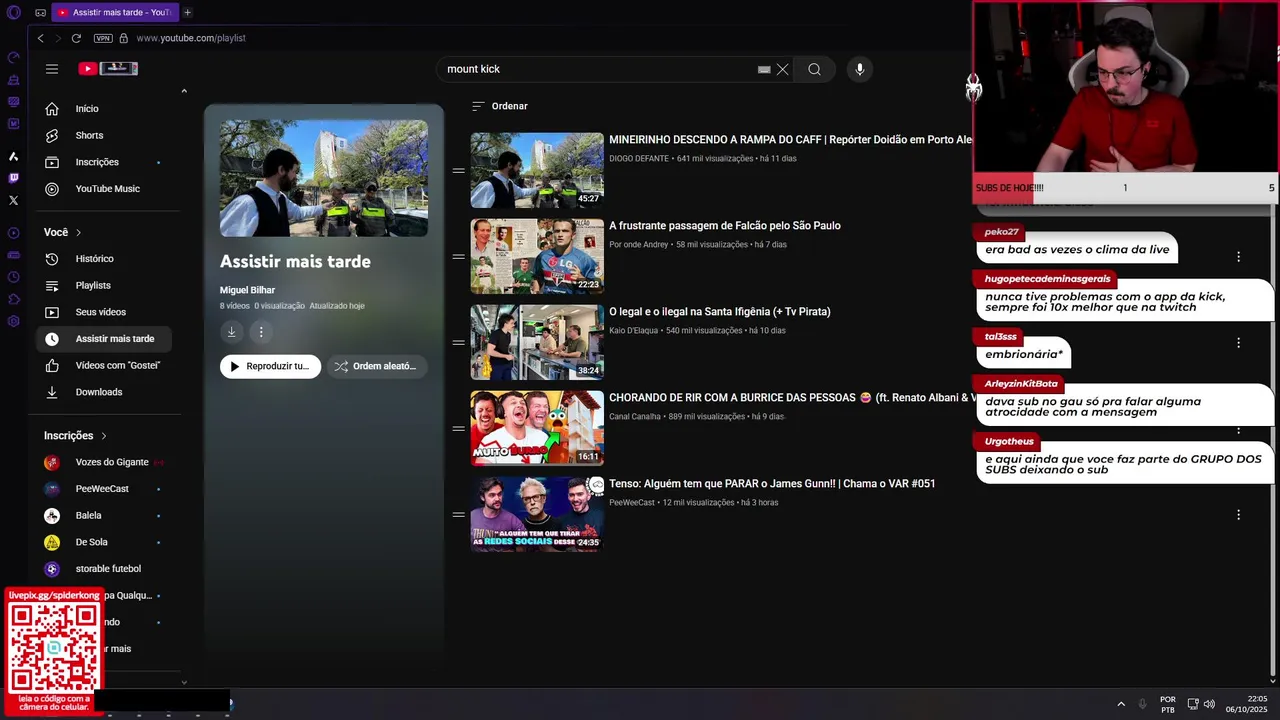Open options menu for James Gunn video
The image size is (1280, 720).
[1238, 515]
